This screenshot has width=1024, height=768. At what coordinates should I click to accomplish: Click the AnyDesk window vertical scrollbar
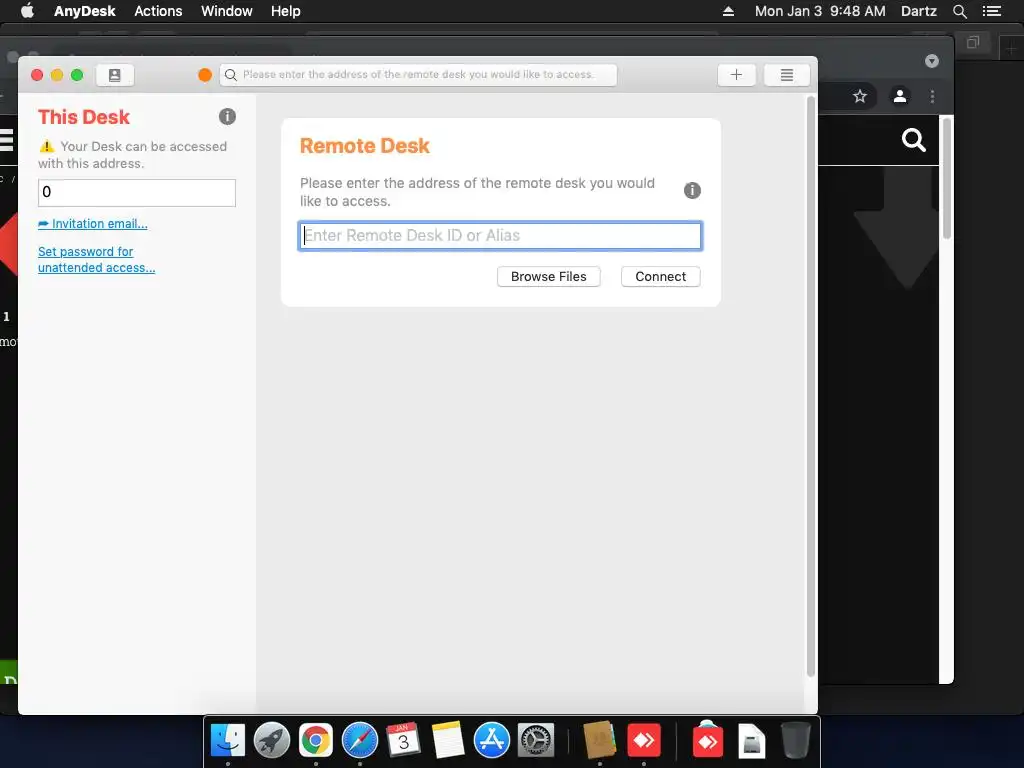810,385
